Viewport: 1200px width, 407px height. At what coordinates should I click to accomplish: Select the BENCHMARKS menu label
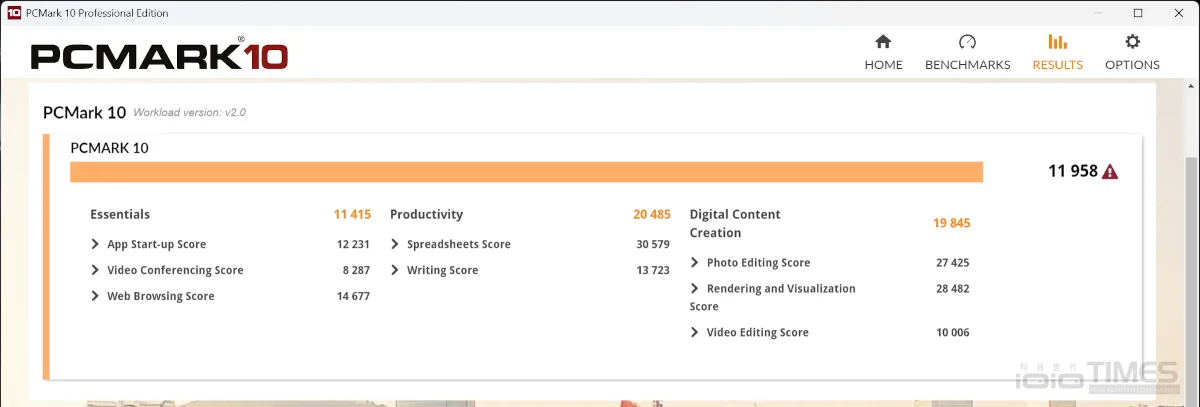coord(967,65)
